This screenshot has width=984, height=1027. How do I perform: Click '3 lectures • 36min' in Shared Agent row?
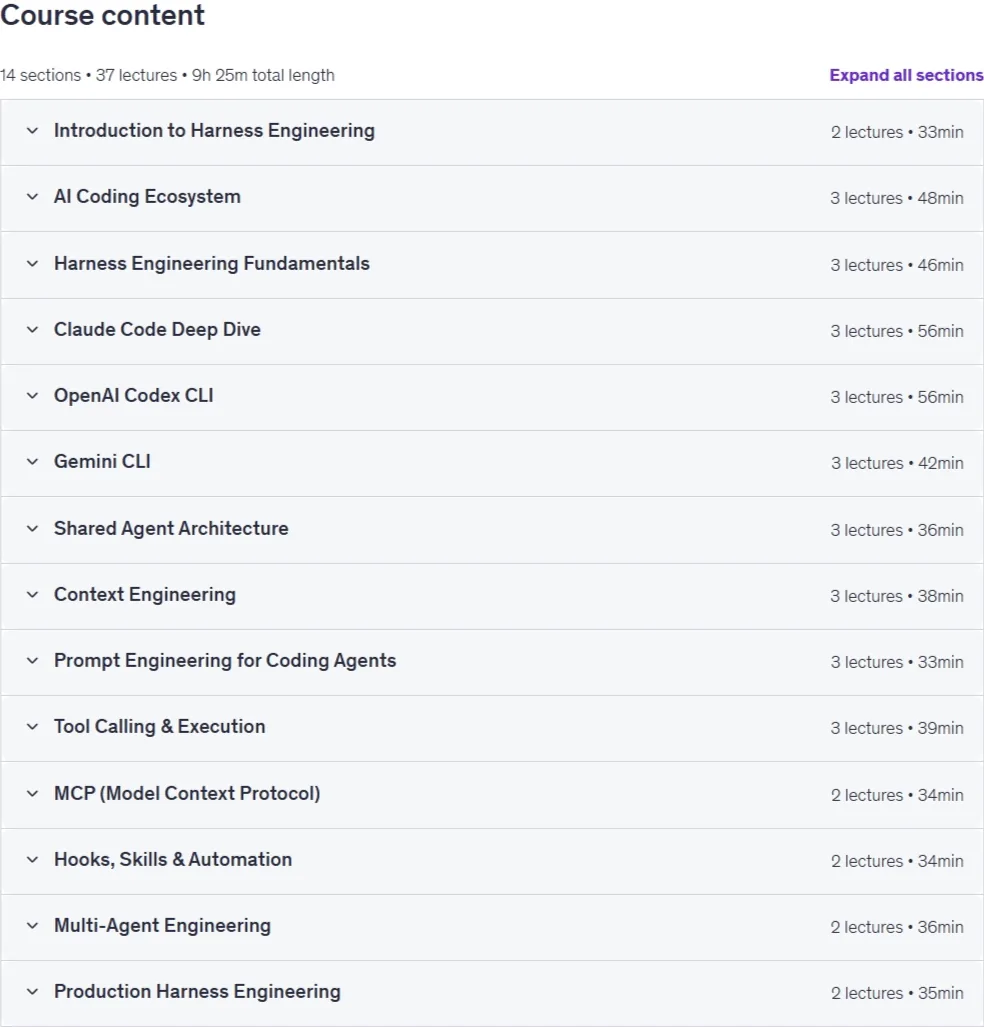tap(897, 530)
